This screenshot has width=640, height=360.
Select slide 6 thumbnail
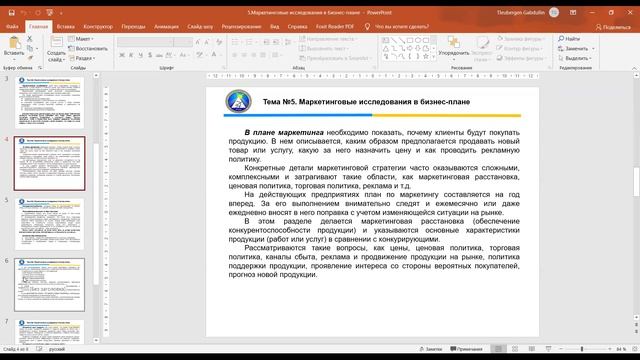(49, 285)
